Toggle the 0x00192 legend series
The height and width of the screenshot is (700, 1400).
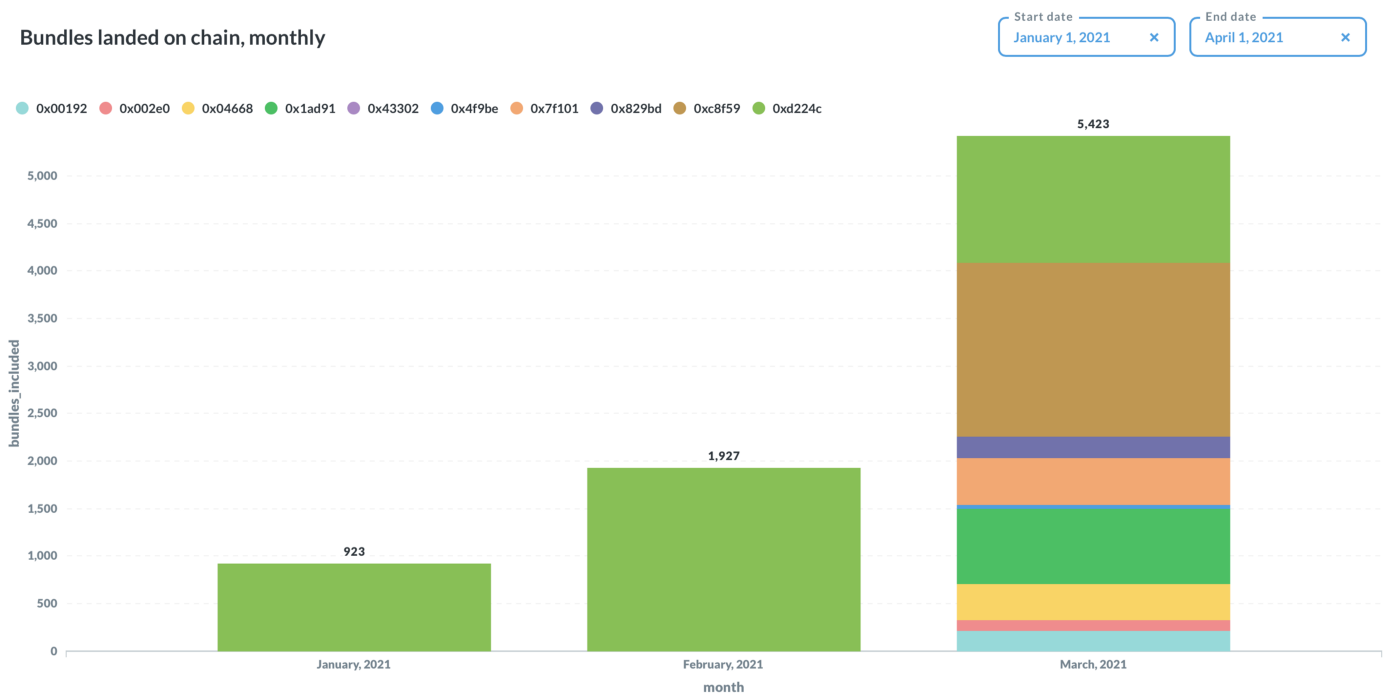click(52, 108)
